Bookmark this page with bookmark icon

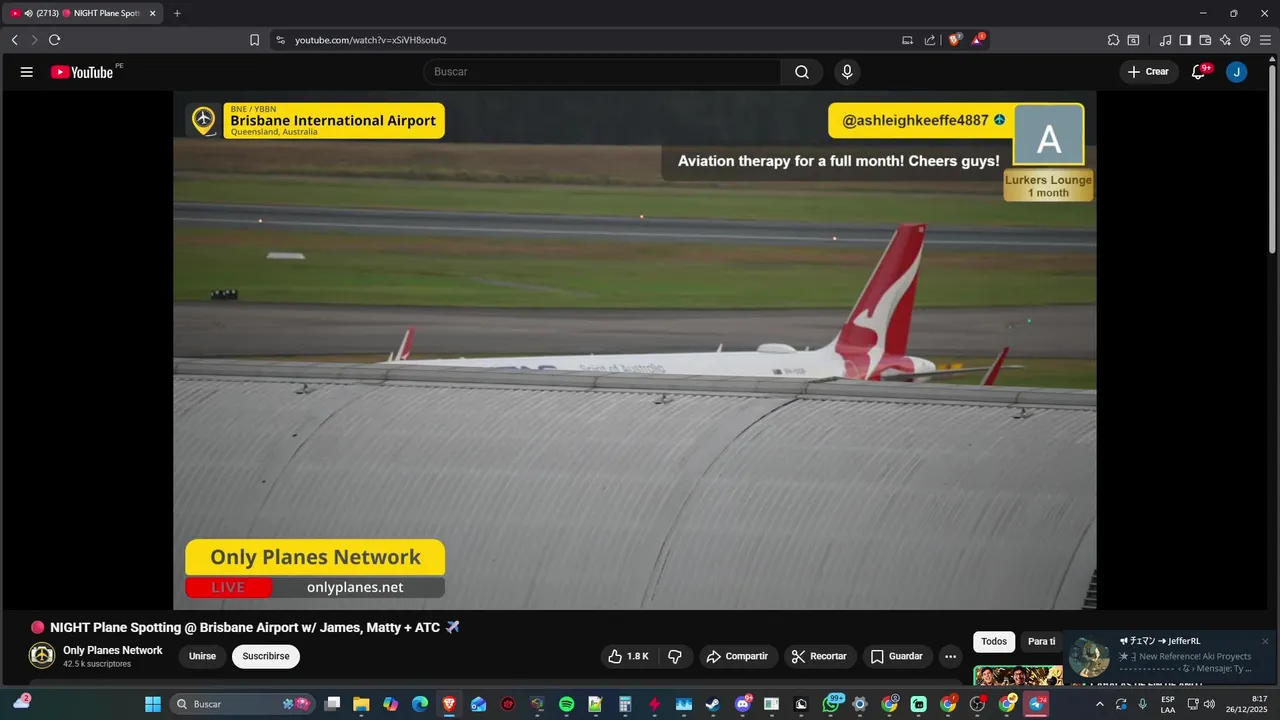tap(254, 40)
